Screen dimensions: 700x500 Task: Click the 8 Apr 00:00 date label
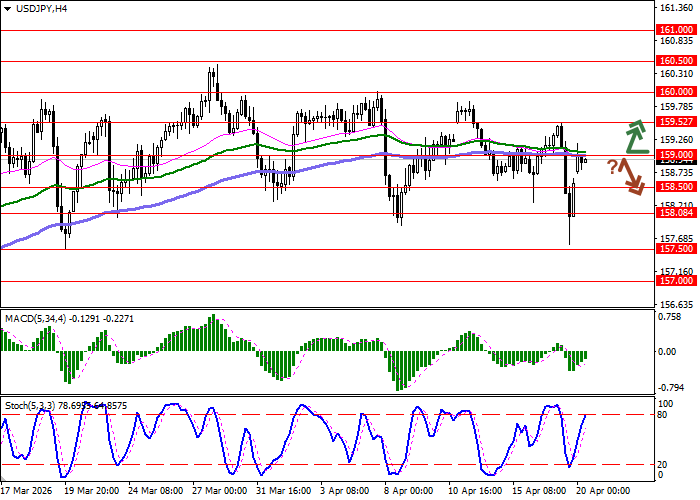(x=409, y=491)
